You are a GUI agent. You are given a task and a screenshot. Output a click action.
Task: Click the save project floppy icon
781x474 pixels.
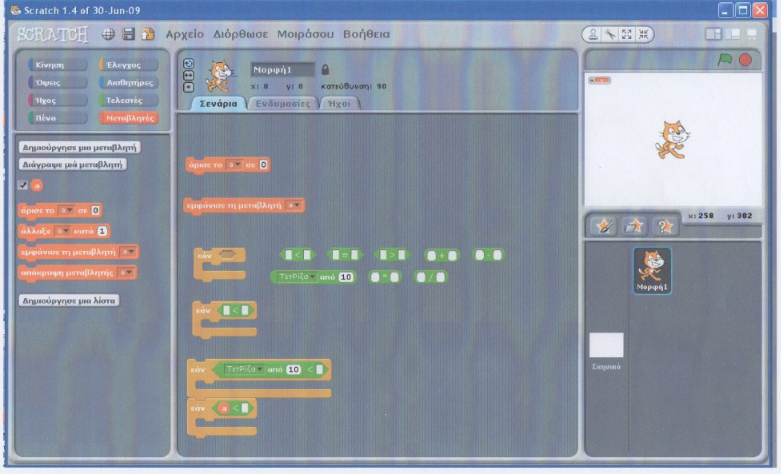click(129, 34)
